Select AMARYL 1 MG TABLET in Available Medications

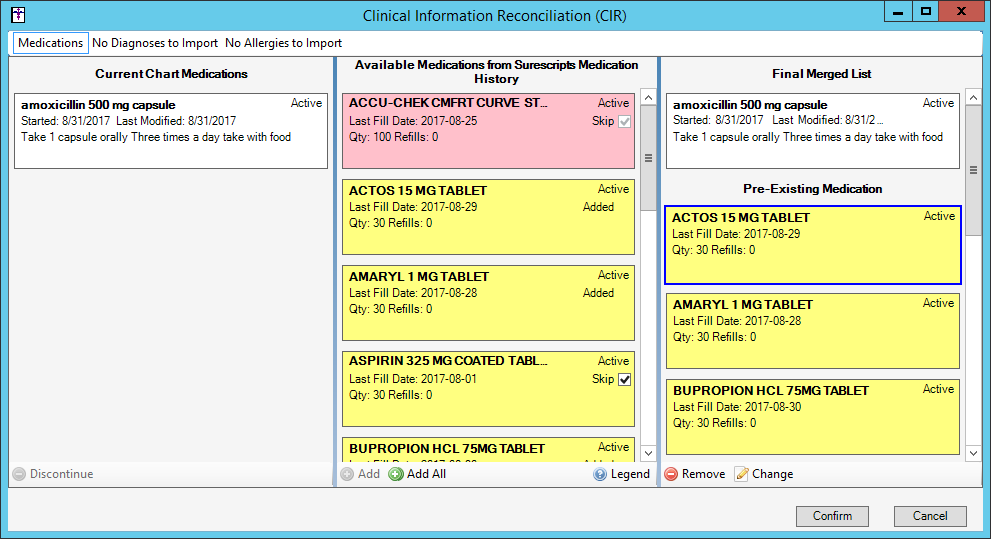pos(488,303)
